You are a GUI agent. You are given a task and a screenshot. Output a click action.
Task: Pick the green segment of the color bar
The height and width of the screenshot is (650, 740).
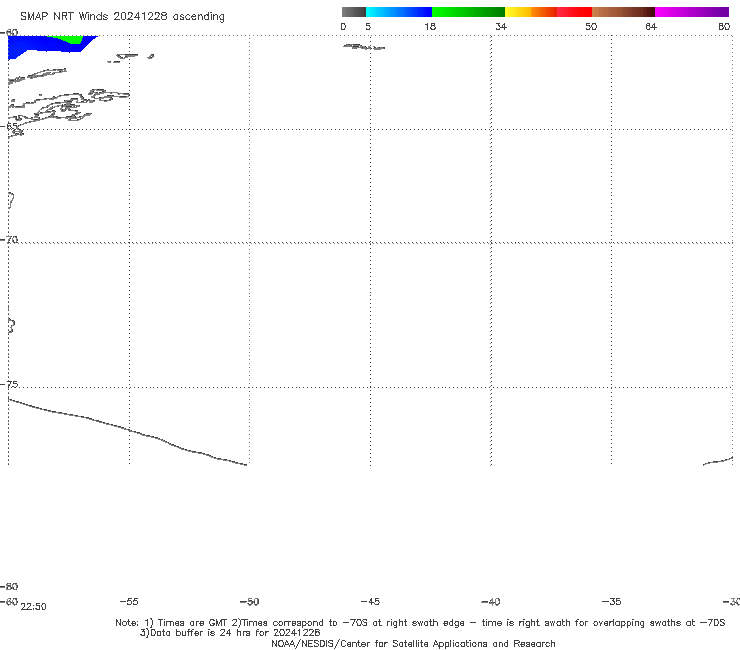point(468,12)
